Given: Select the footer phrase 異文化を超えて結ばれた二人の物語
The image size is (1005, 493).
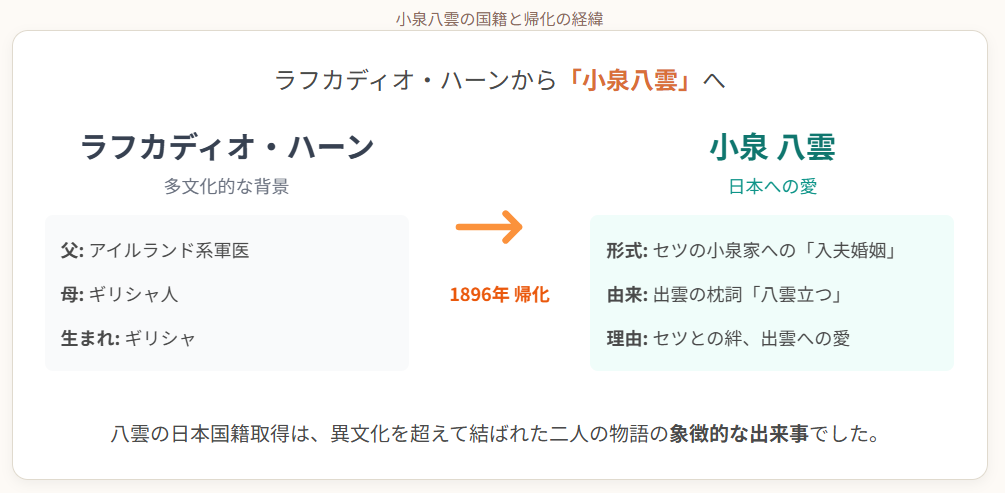Looking at the screenshot, I should pos(489,435).
